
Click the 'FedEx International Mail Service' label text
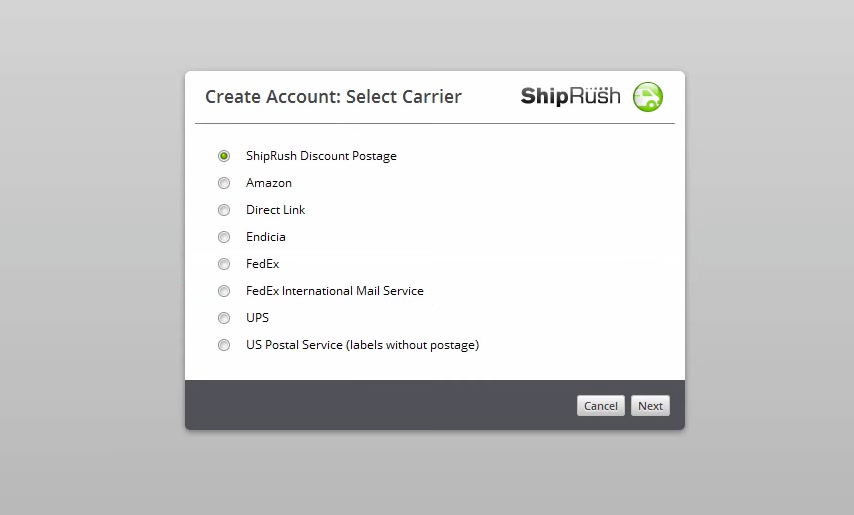335,291
